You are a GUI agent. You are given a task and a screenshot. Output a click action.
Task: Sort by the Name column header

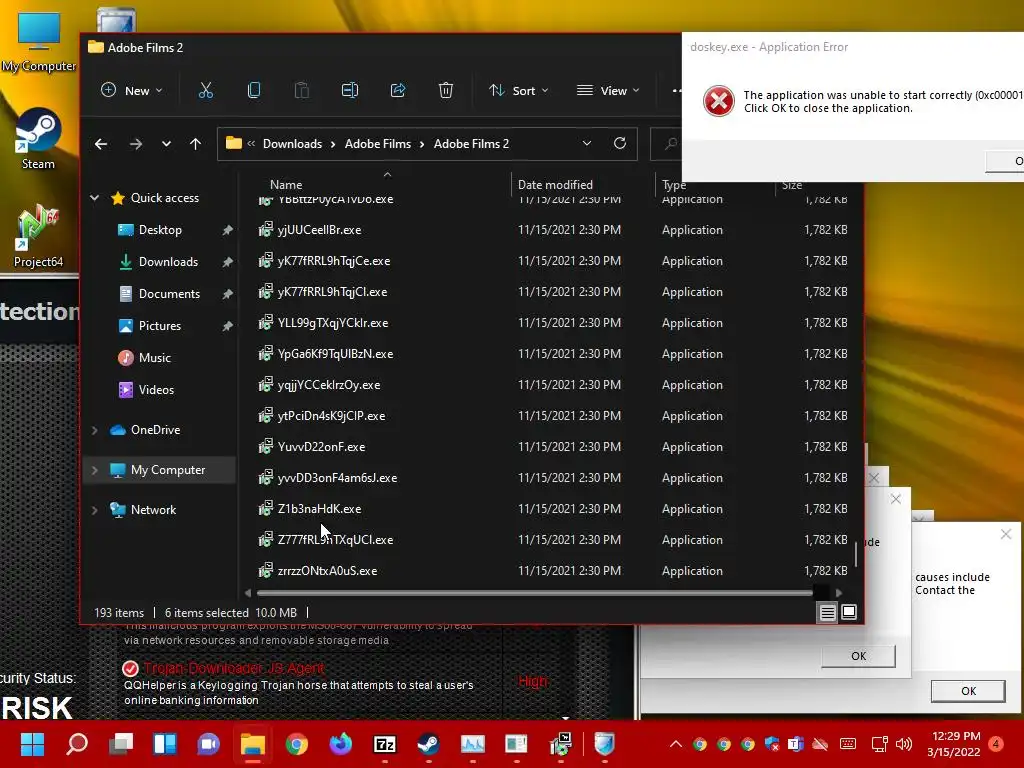pyautogui.click(x=286, y=185)
